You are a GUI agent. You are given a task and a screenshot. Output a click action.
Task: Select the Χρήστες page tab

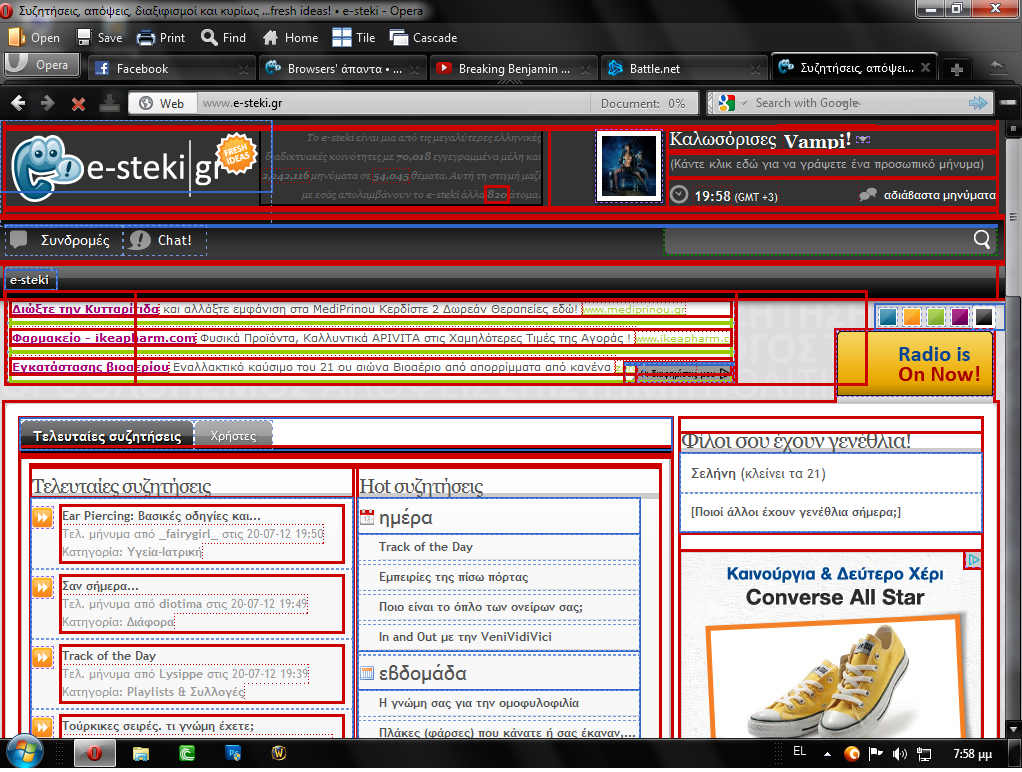233,436
